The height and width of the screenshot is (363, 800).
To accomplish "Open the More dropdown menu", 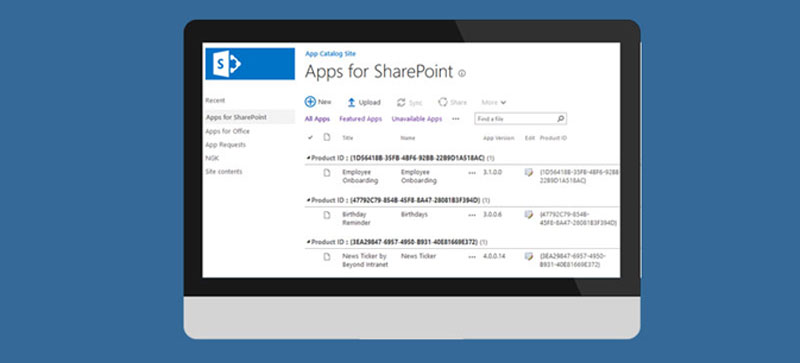I will pos(493,103).
